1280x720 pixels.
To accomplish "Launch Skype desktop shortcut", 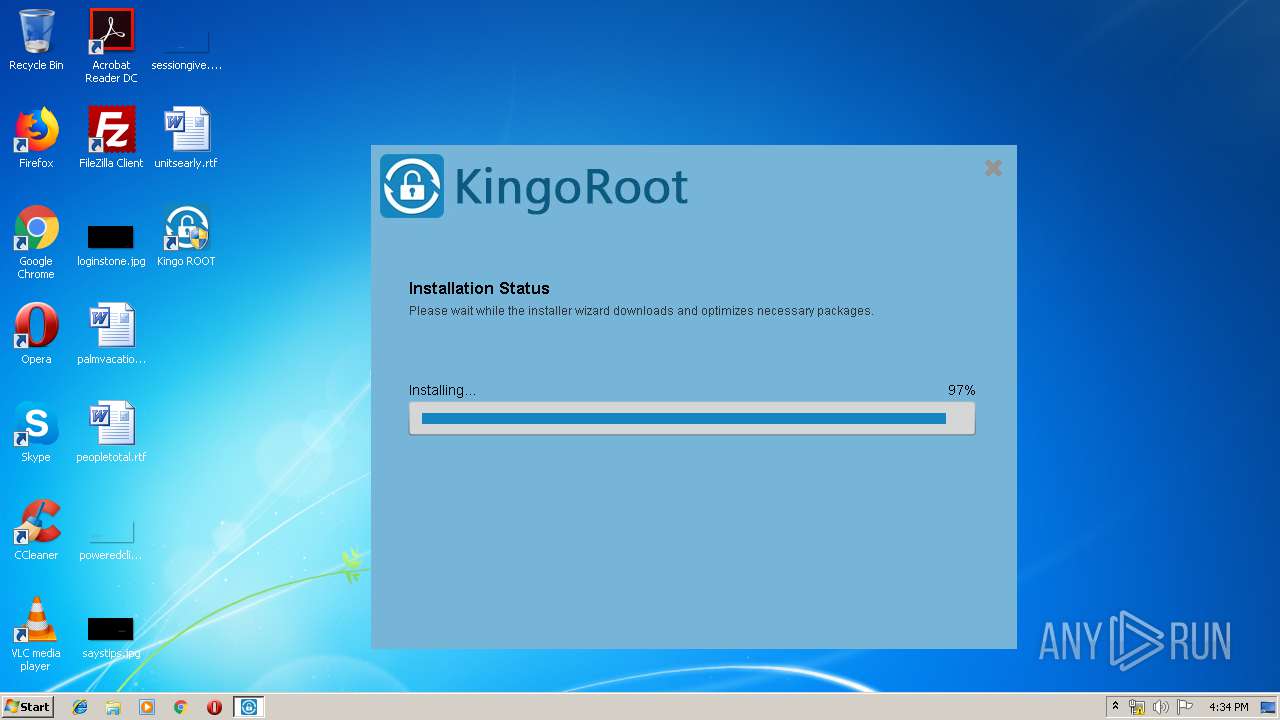I will [36, 432].
